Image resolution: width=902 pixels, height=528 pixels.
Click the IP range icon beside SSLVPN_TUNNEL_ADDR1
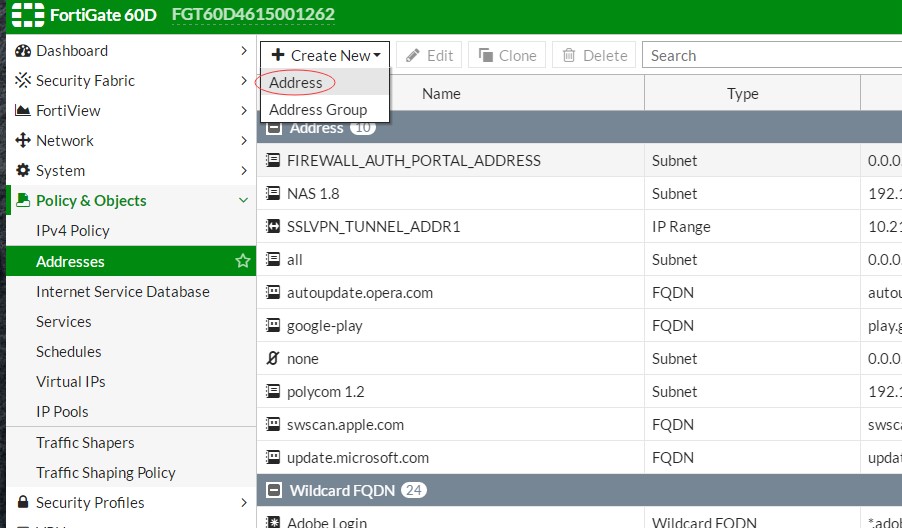[x=273, y=226]
